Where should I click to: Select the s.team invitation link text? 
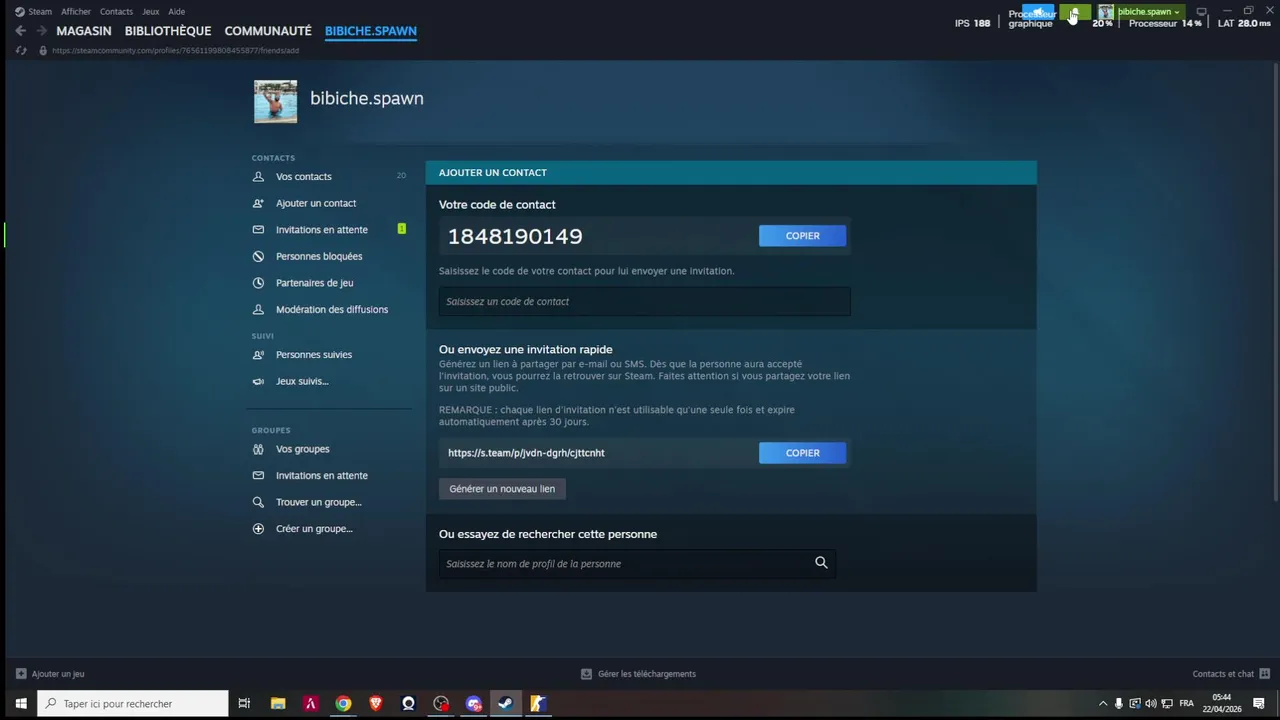click(526, 453)
